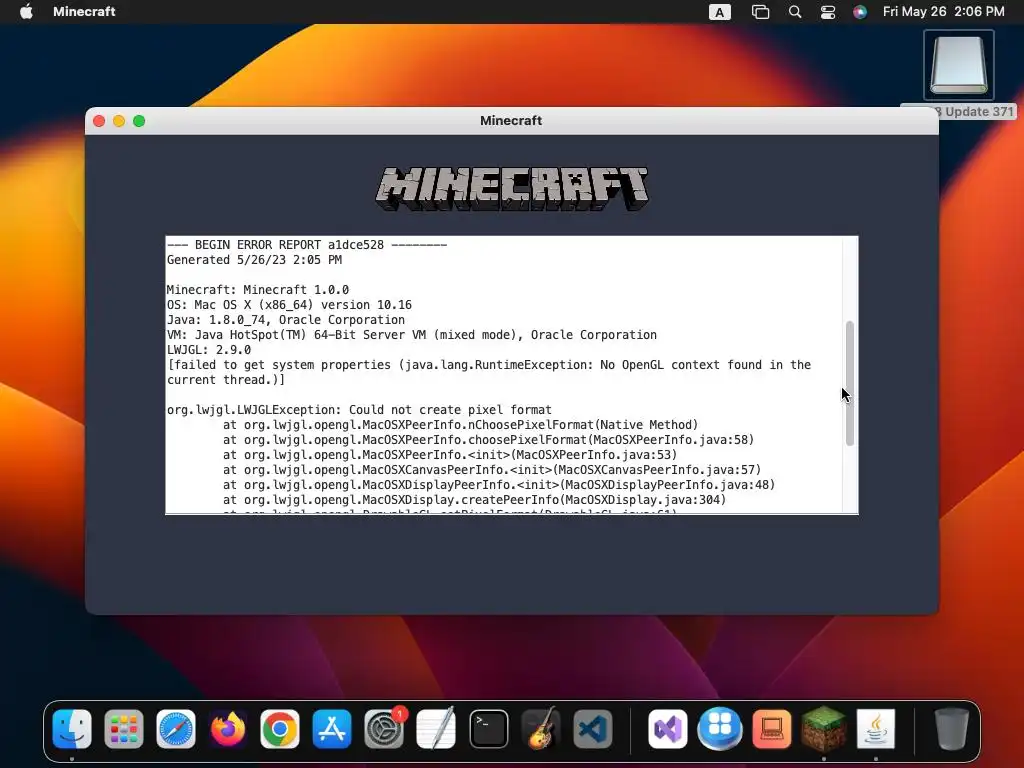Click the 'Java: 1.8.0_74, Oracle Corporation' line
This screenshot has height=768, width=1024.
click(x=286, y=320)
